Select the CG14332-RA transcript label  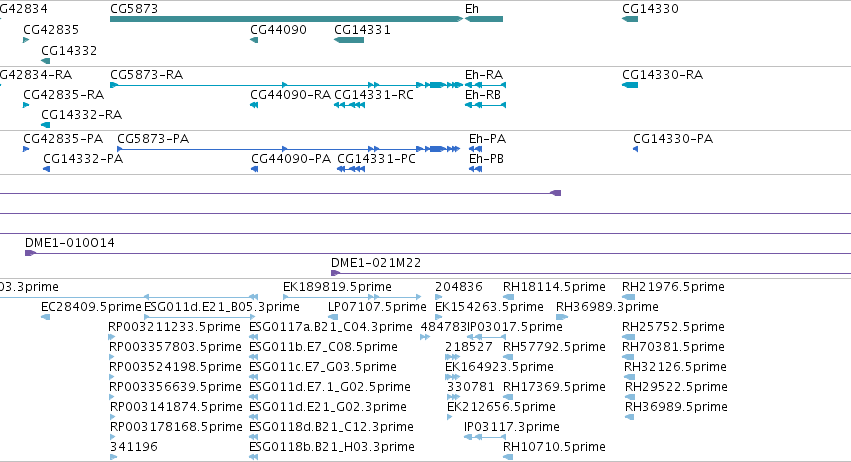tap(81, 115)
